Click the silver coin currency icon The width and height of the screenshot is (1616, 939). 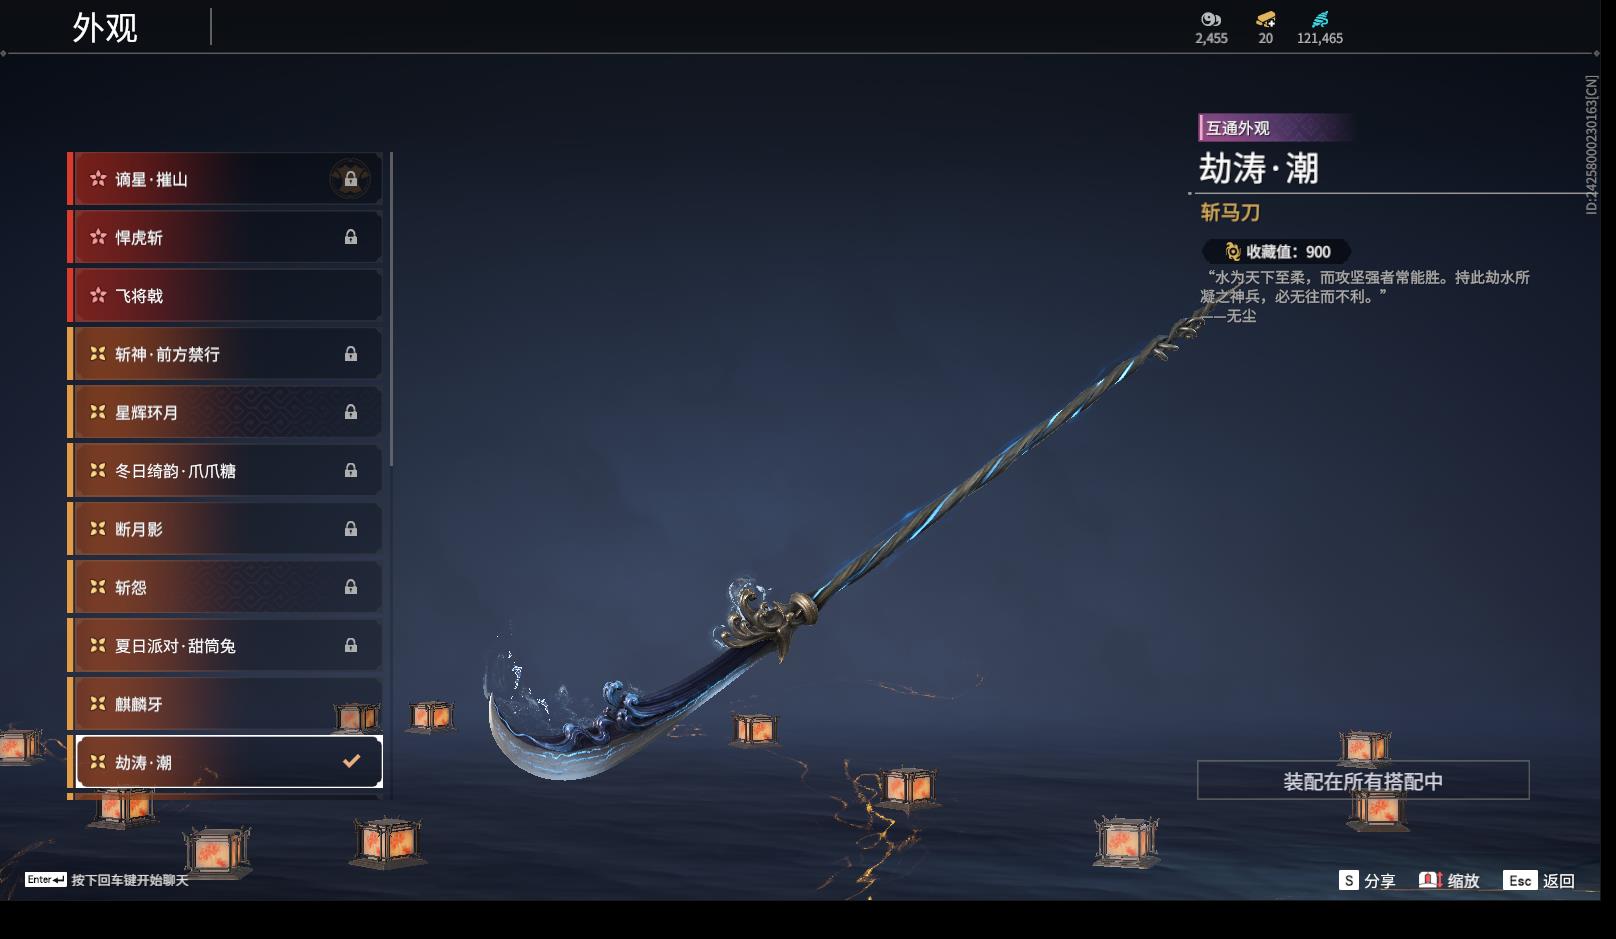coord(1211,19)
